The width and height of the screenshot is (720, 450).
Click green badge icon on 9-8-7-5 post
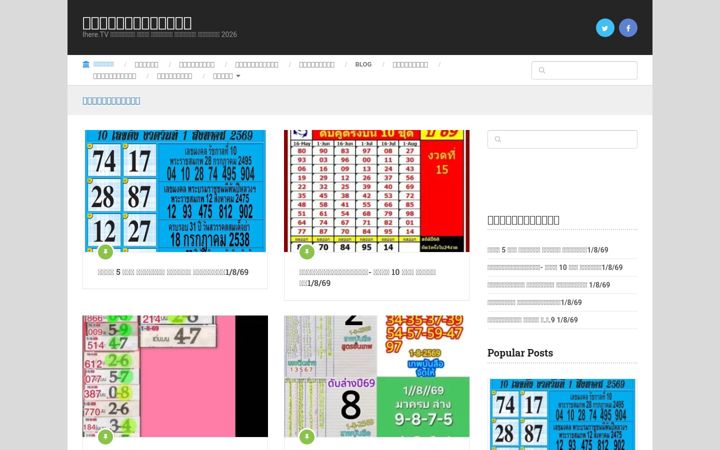point(307,436)
